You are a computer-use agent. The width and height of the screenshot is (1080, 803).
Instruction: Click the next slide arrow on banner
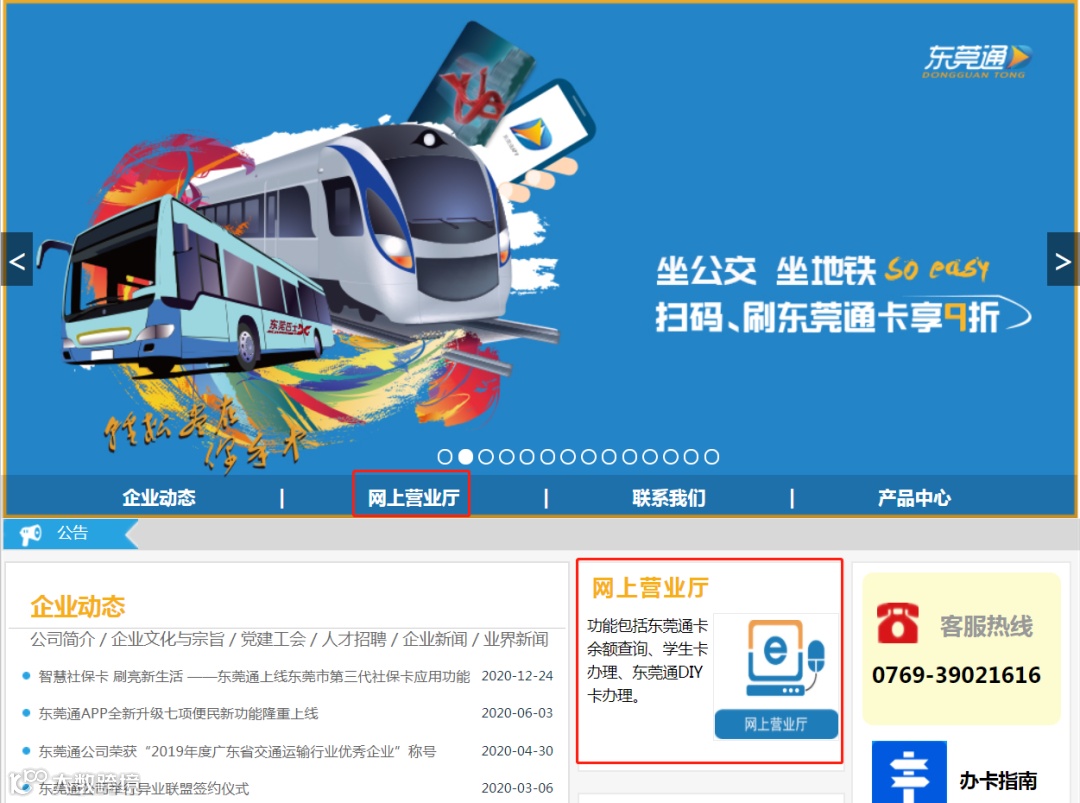(1062, 260)
